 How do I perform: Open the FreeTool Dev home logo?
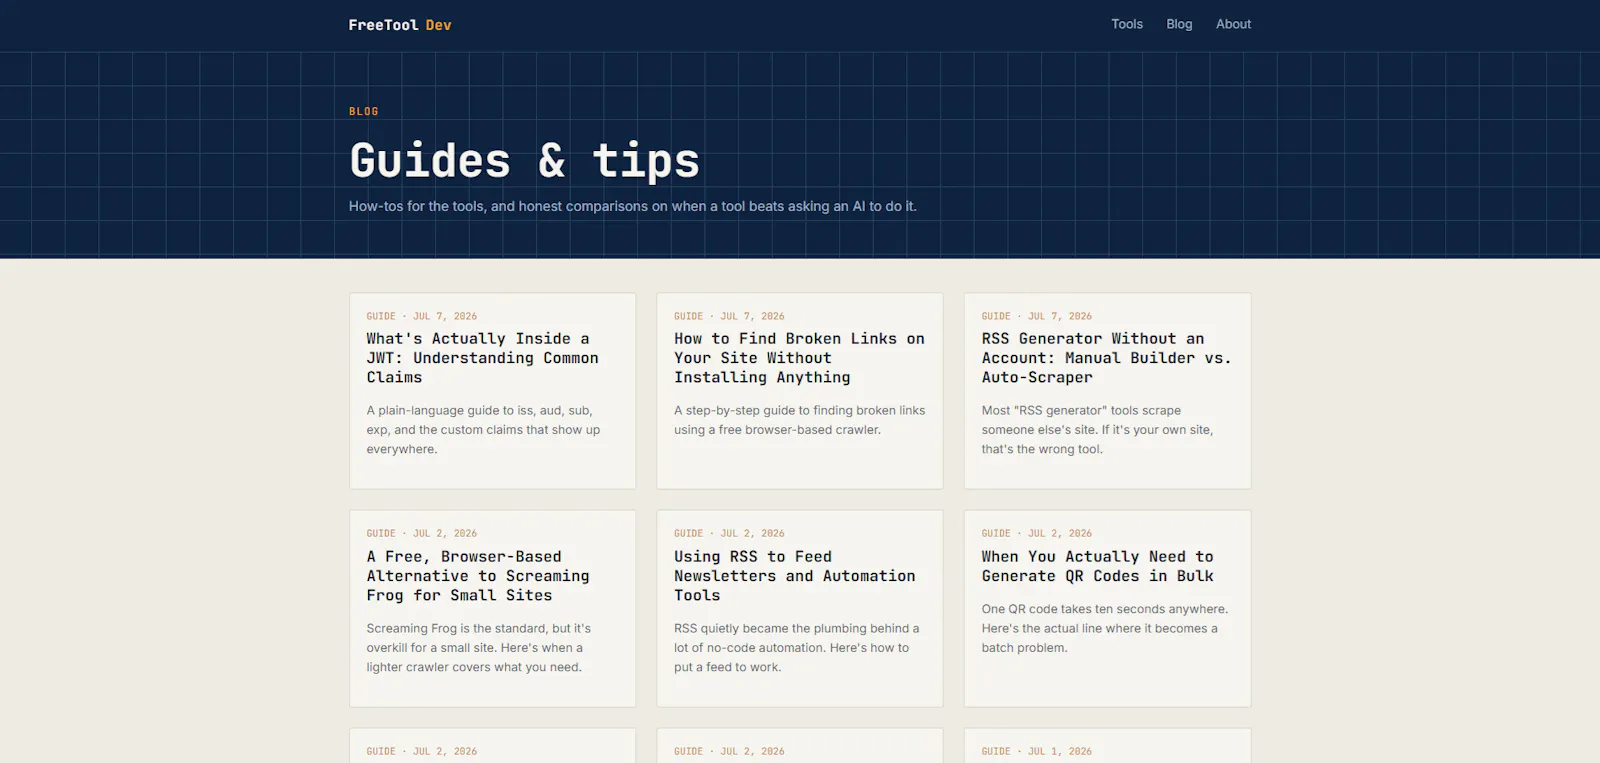(x=400, y=25)
